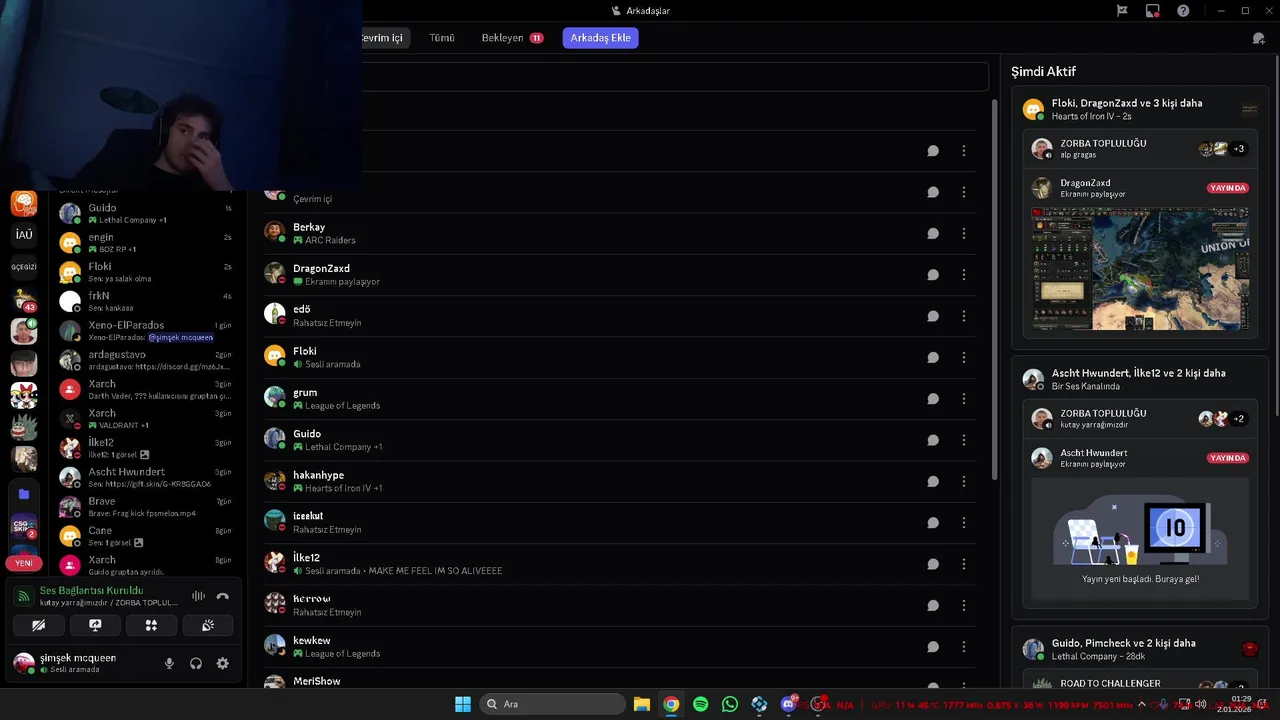Open Spotify from the taskbar
Image resolution: width=1280 pixels, height=720 pixels.
pyautogui.click(x=700, y=704)
